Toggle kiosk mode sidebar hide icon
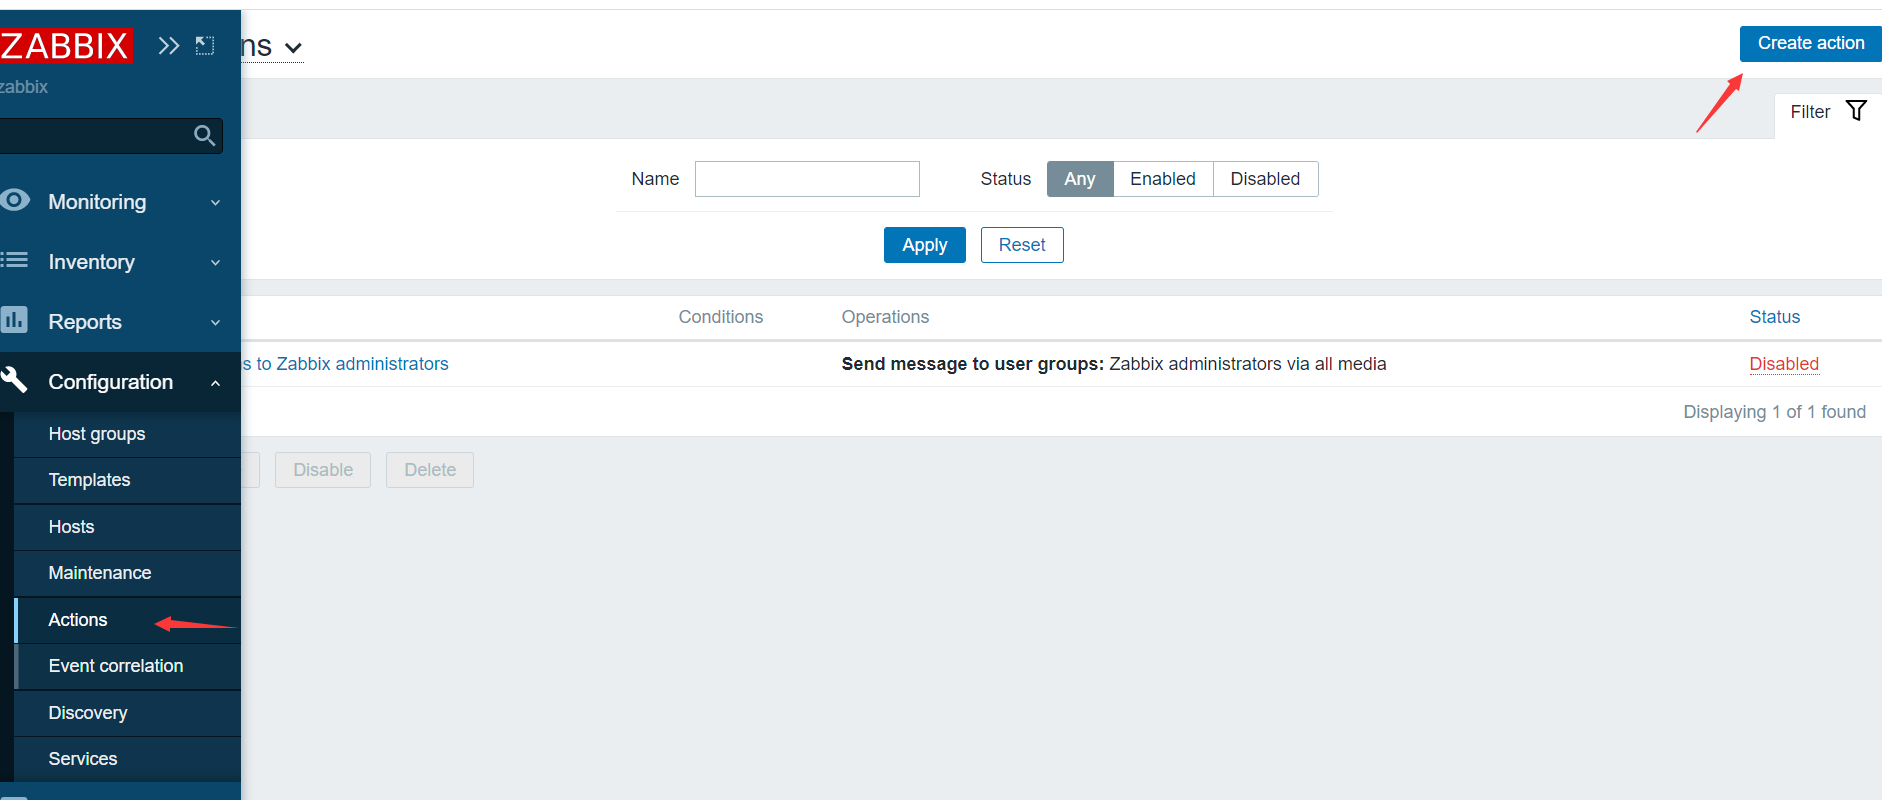This screenshot has width=1882, height=800. coord(205,45)
